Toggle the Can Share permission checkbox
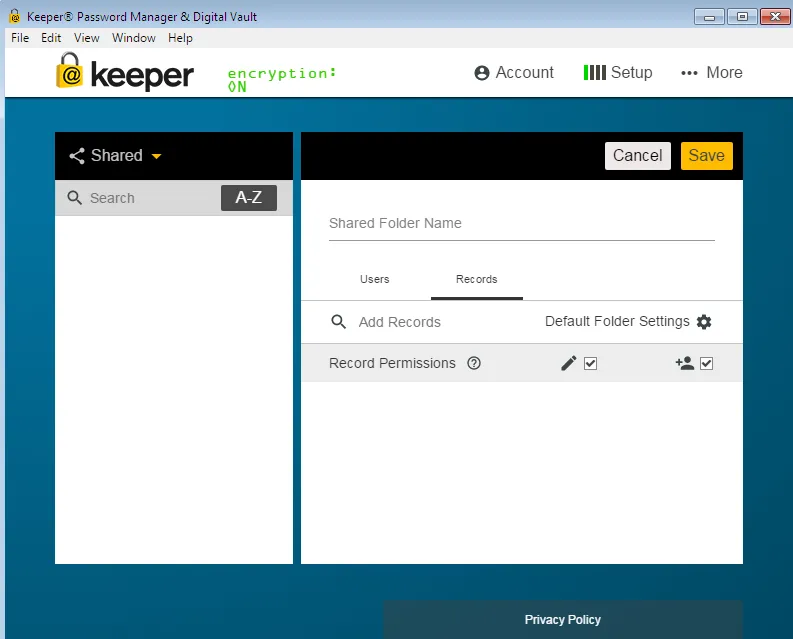Image resolution: width=793 pixels, height=639 pixels. coord(707,363)
